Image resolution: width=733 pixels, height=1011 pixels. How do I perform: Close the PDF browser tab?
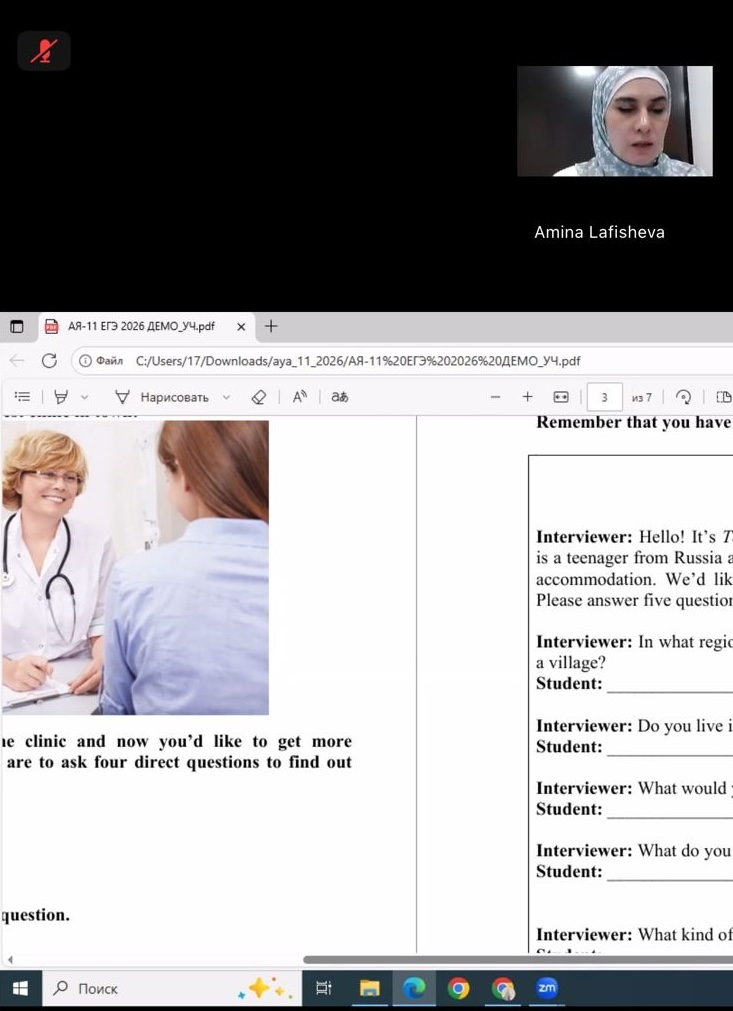click(241, 327)
